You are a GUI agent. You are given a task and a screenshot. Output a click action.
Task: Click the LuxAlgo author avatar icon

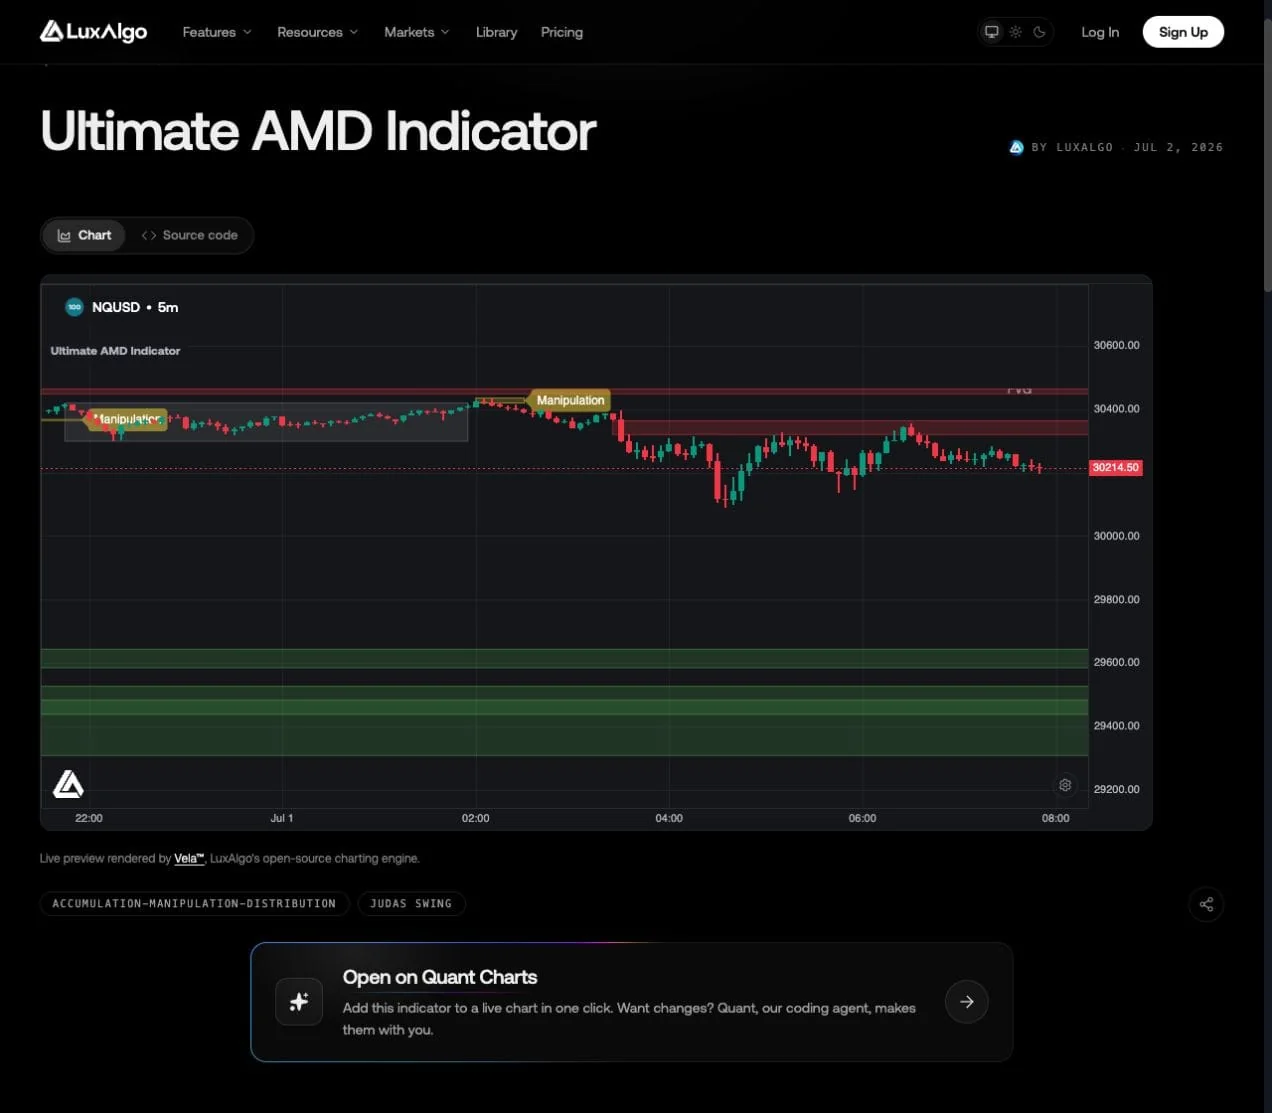tap(1016, 147)
